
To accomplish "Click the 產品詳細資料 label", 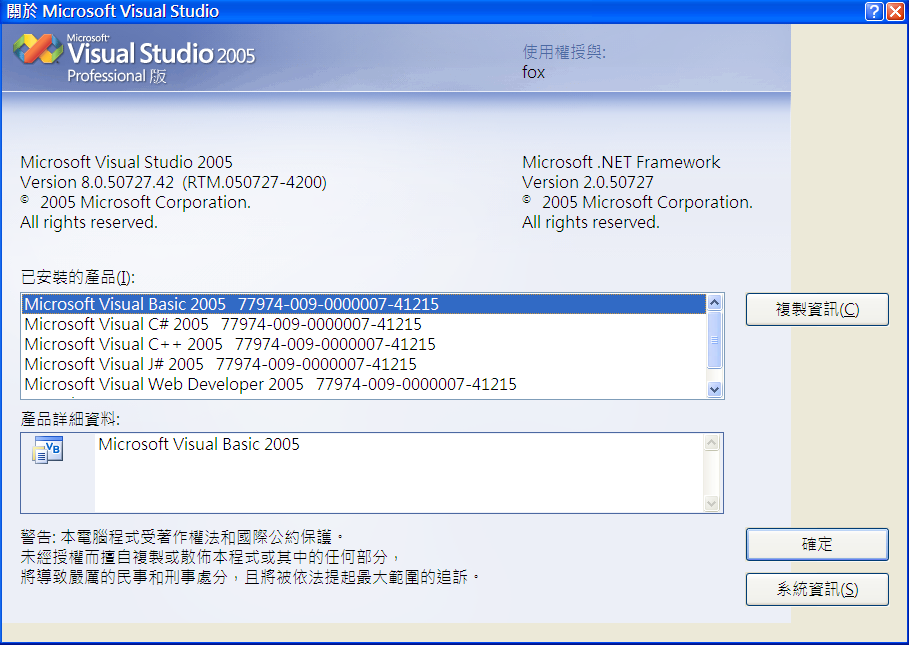I will click(x=70, y=419).
